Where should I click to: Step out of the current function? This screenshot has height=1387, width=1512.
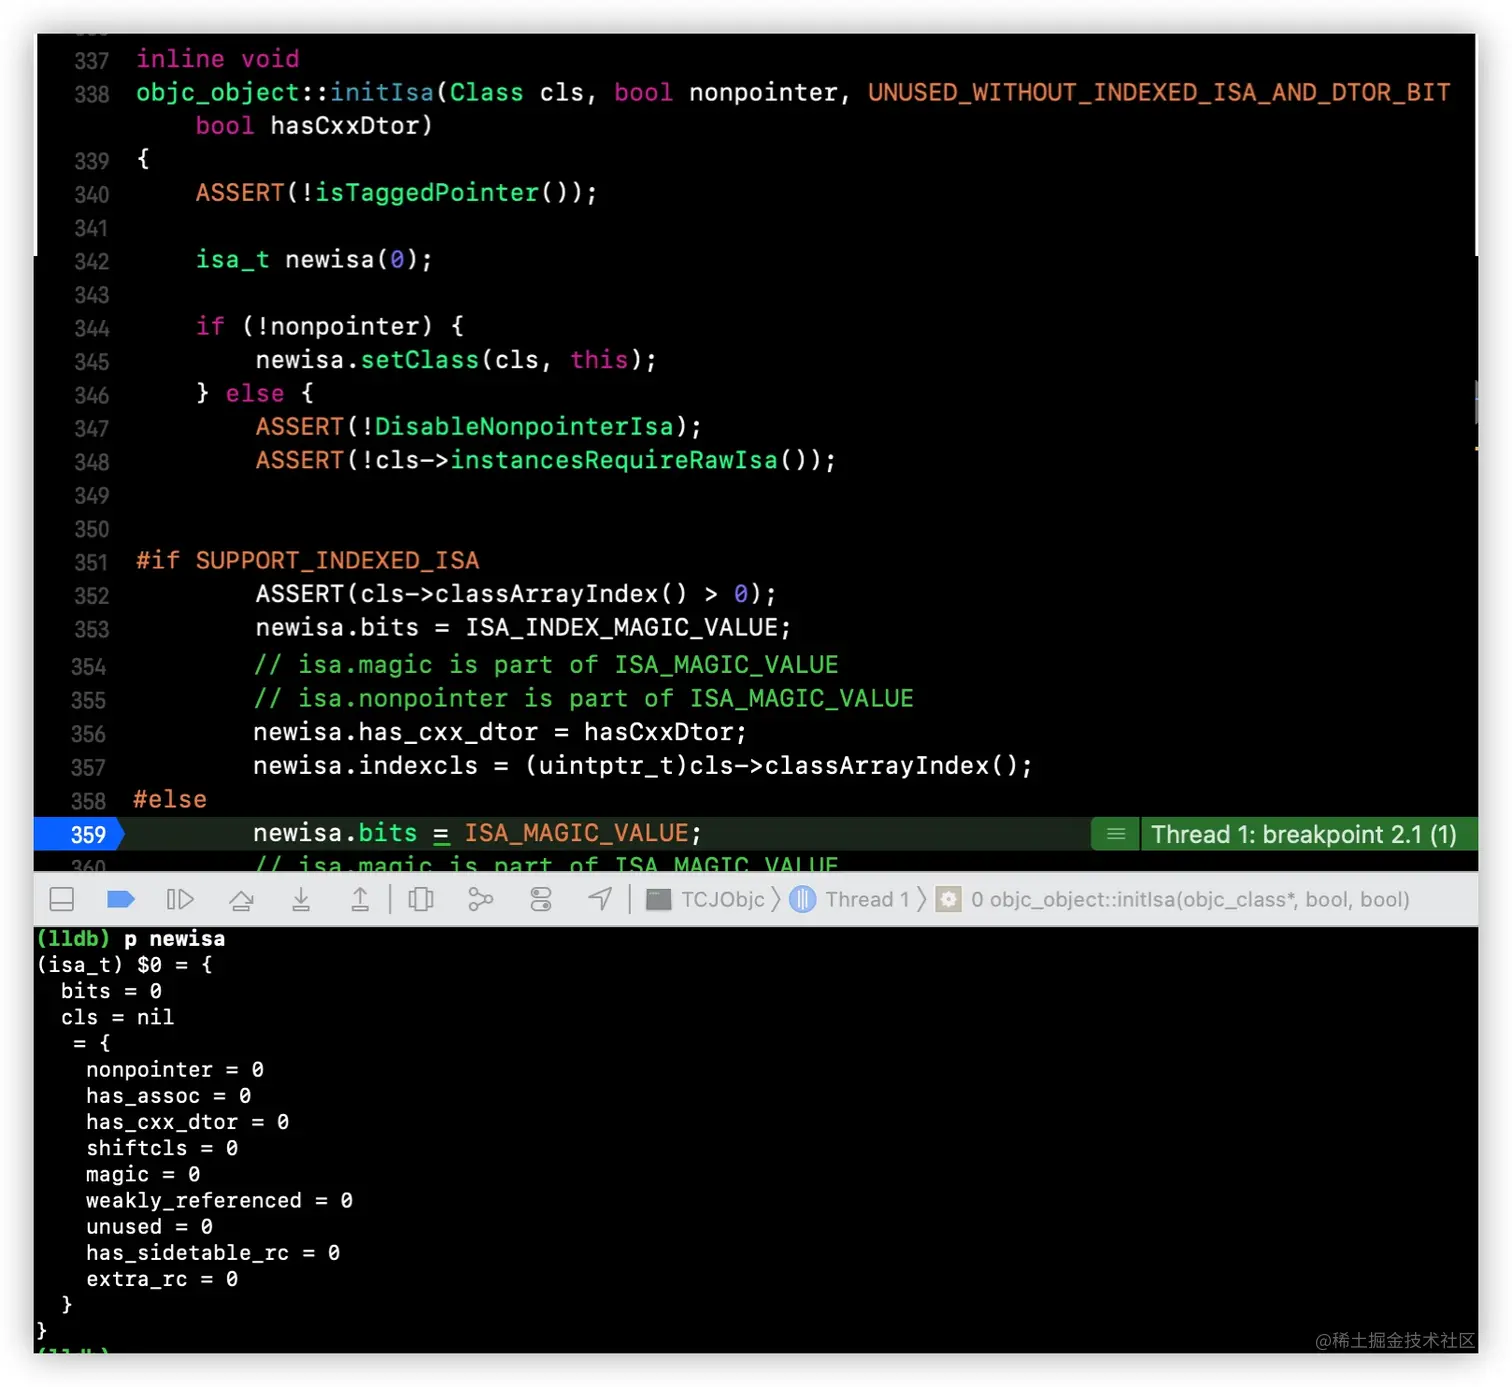click(360, 900)
